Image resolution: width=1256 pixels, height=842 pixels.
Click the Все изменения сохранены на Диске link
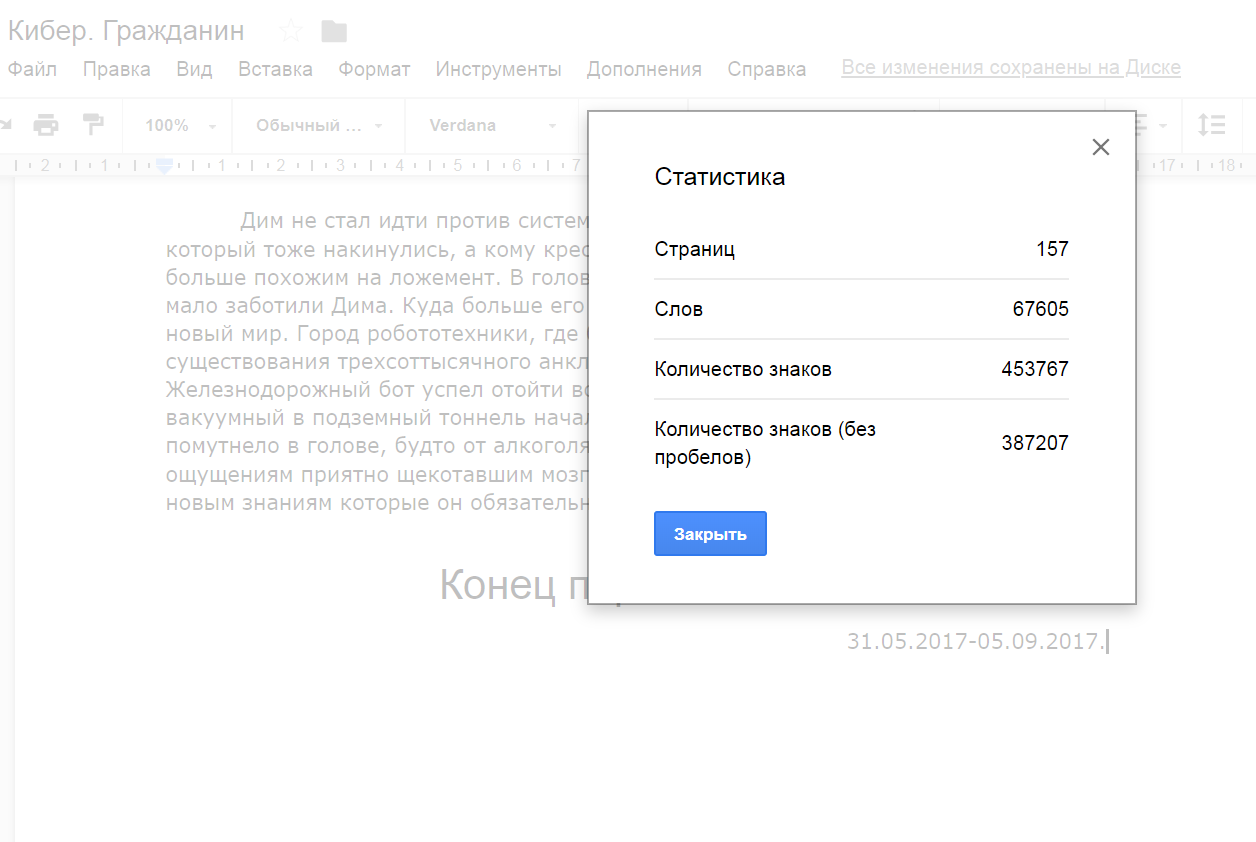[1011, 68]
